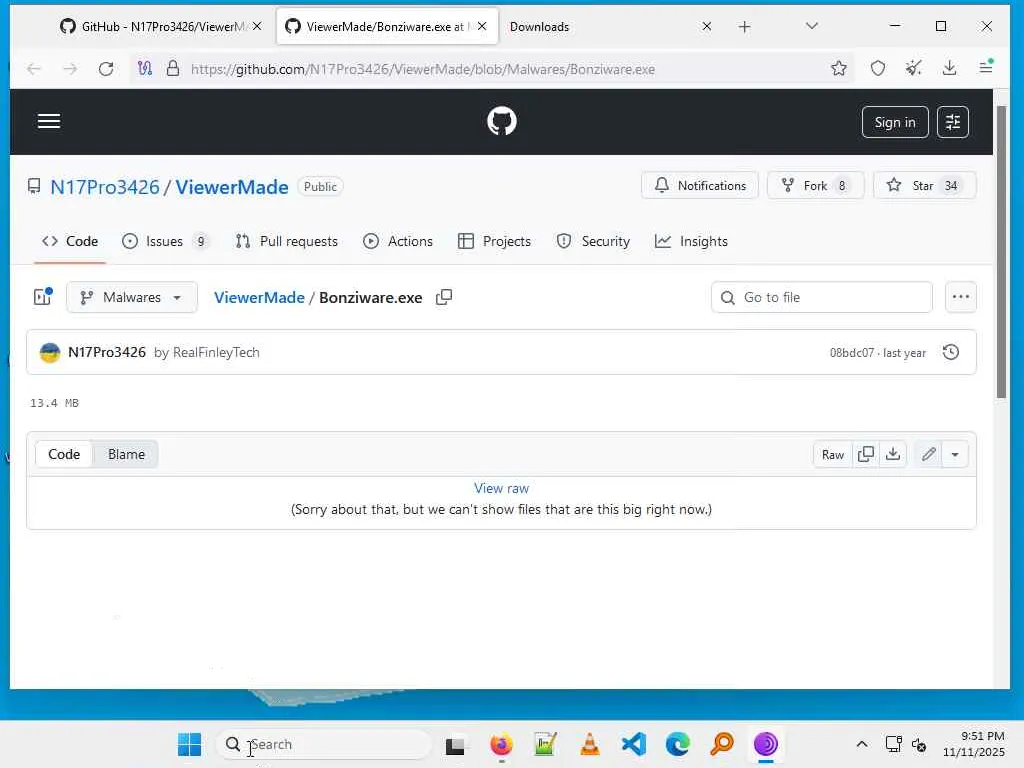Fork the repository
1024x768 pixels.
click(x=816, y=185)
